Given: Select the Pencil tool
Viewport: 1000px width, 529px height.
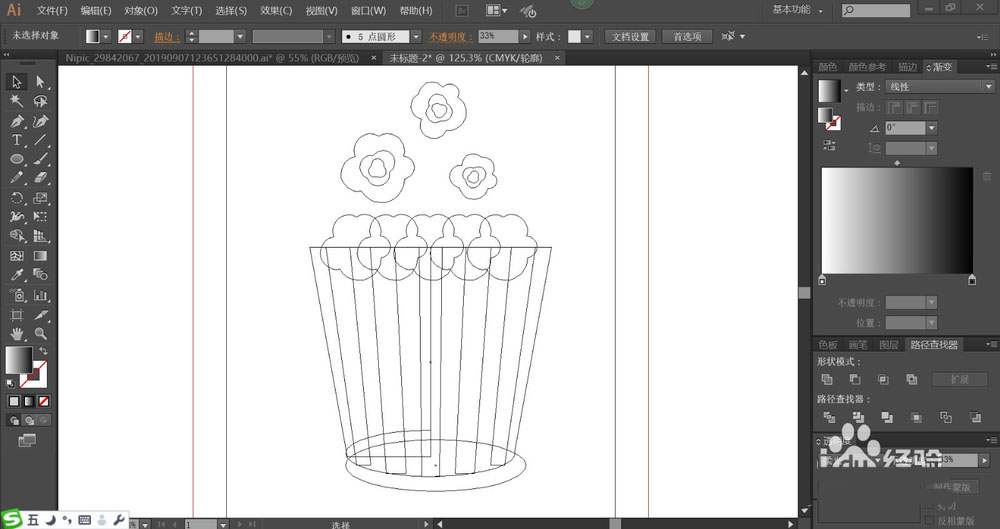Looking at the screenshot, I should coord(17,178).
